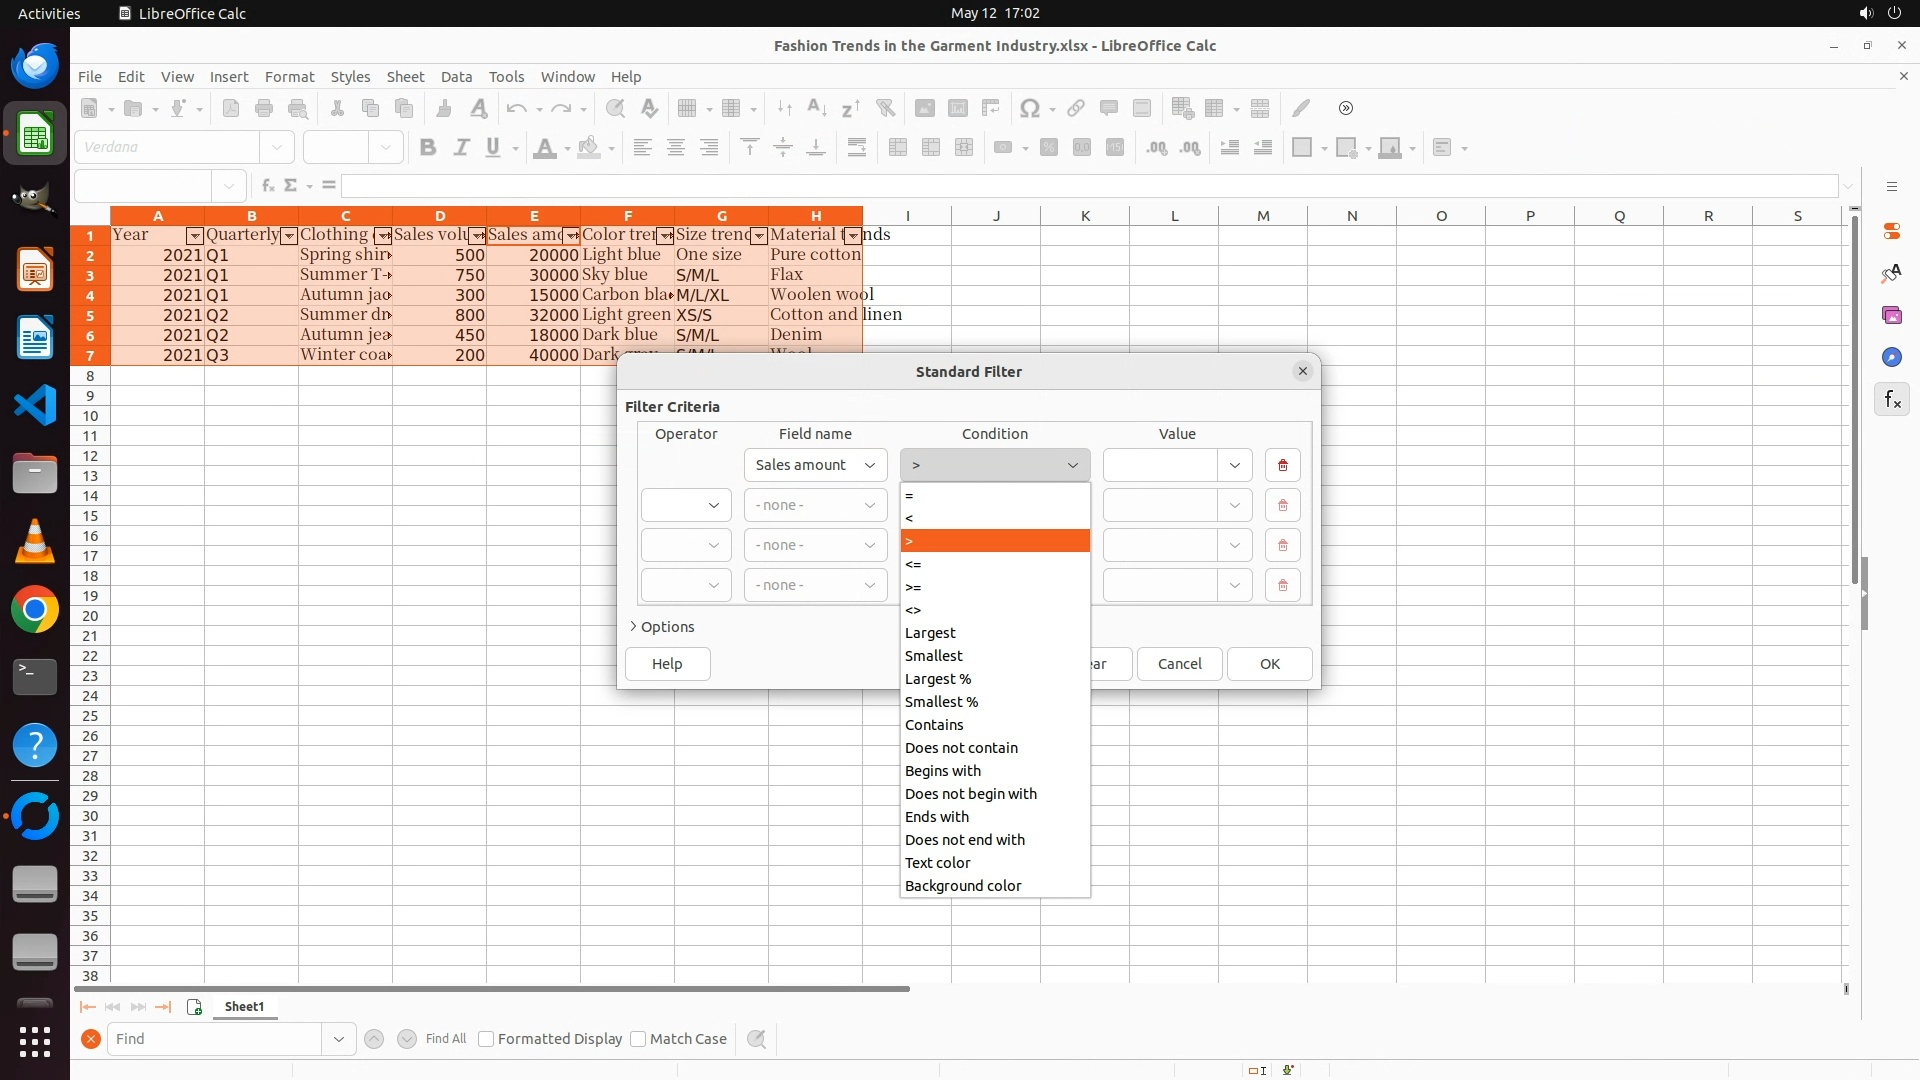Viewport: 1920px width, 1080px height.
Task: Choose 'Largest %' from condition list
Action: tap(937, 679)
